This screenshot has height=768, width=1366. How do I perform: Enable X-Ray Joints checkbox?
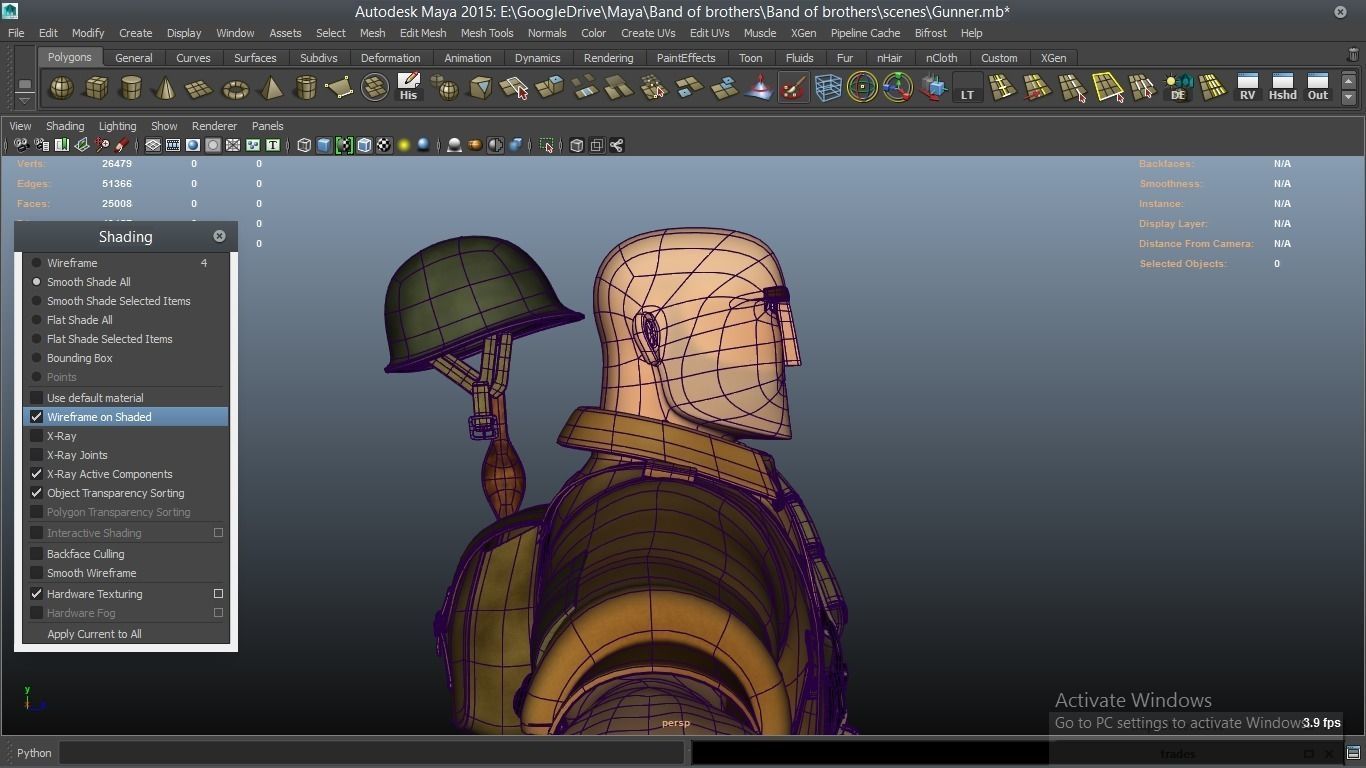coord(37,455)
